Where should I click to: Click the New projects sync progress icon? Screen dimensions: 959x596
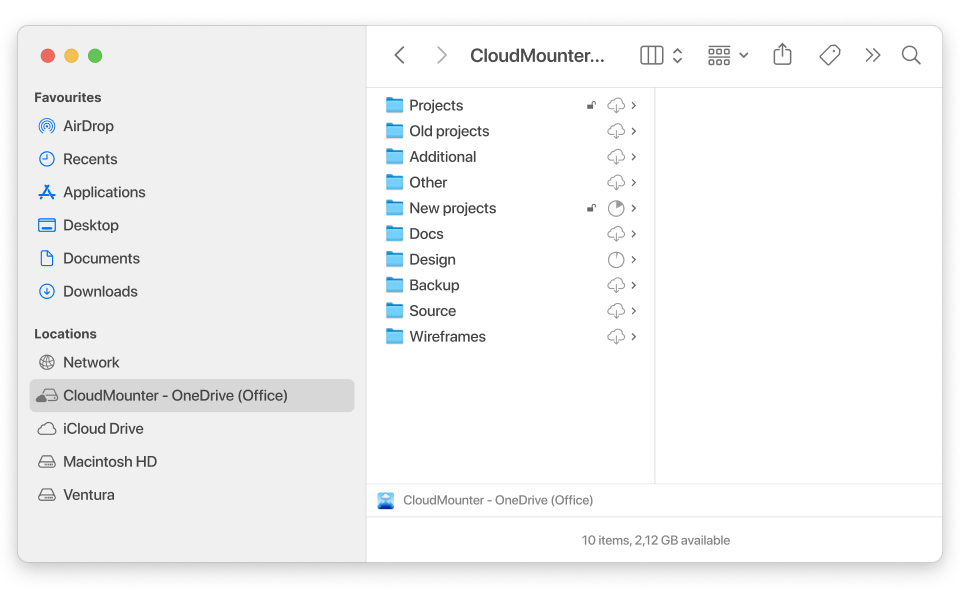[x=616, y=209]
